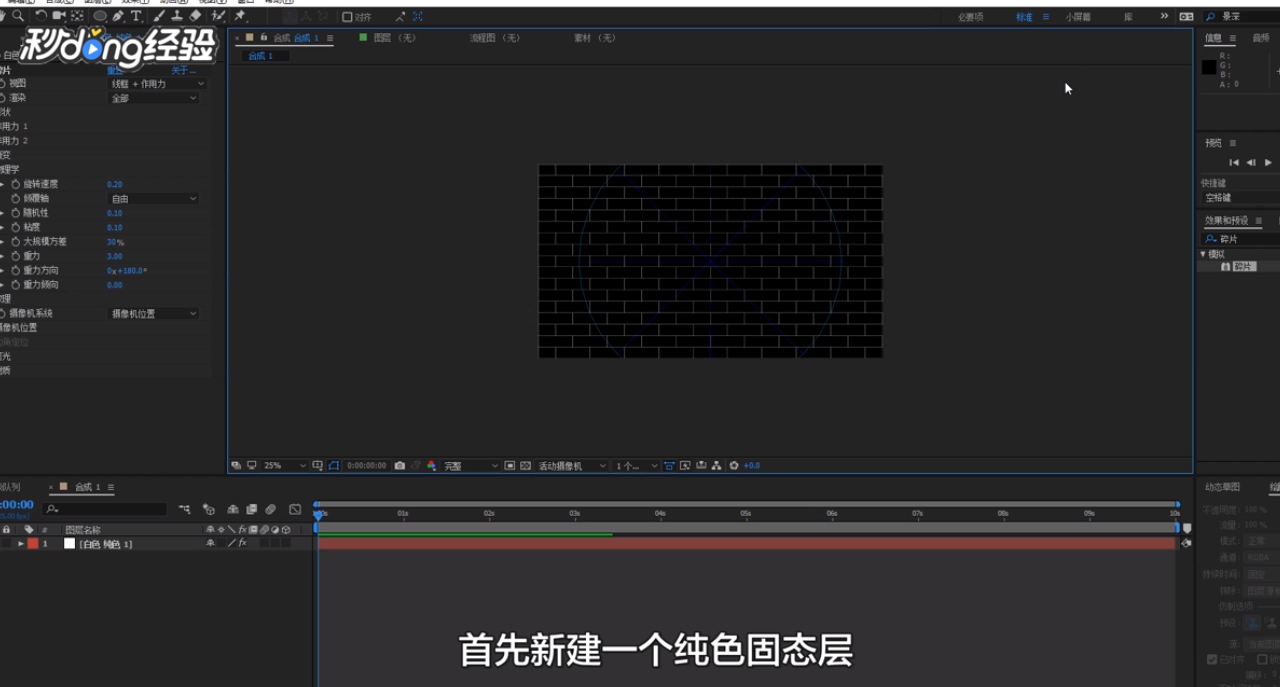This screenshot has width=1280, height=687.
Task: Open the 必要项 workspace
Action: coord(970,17)
